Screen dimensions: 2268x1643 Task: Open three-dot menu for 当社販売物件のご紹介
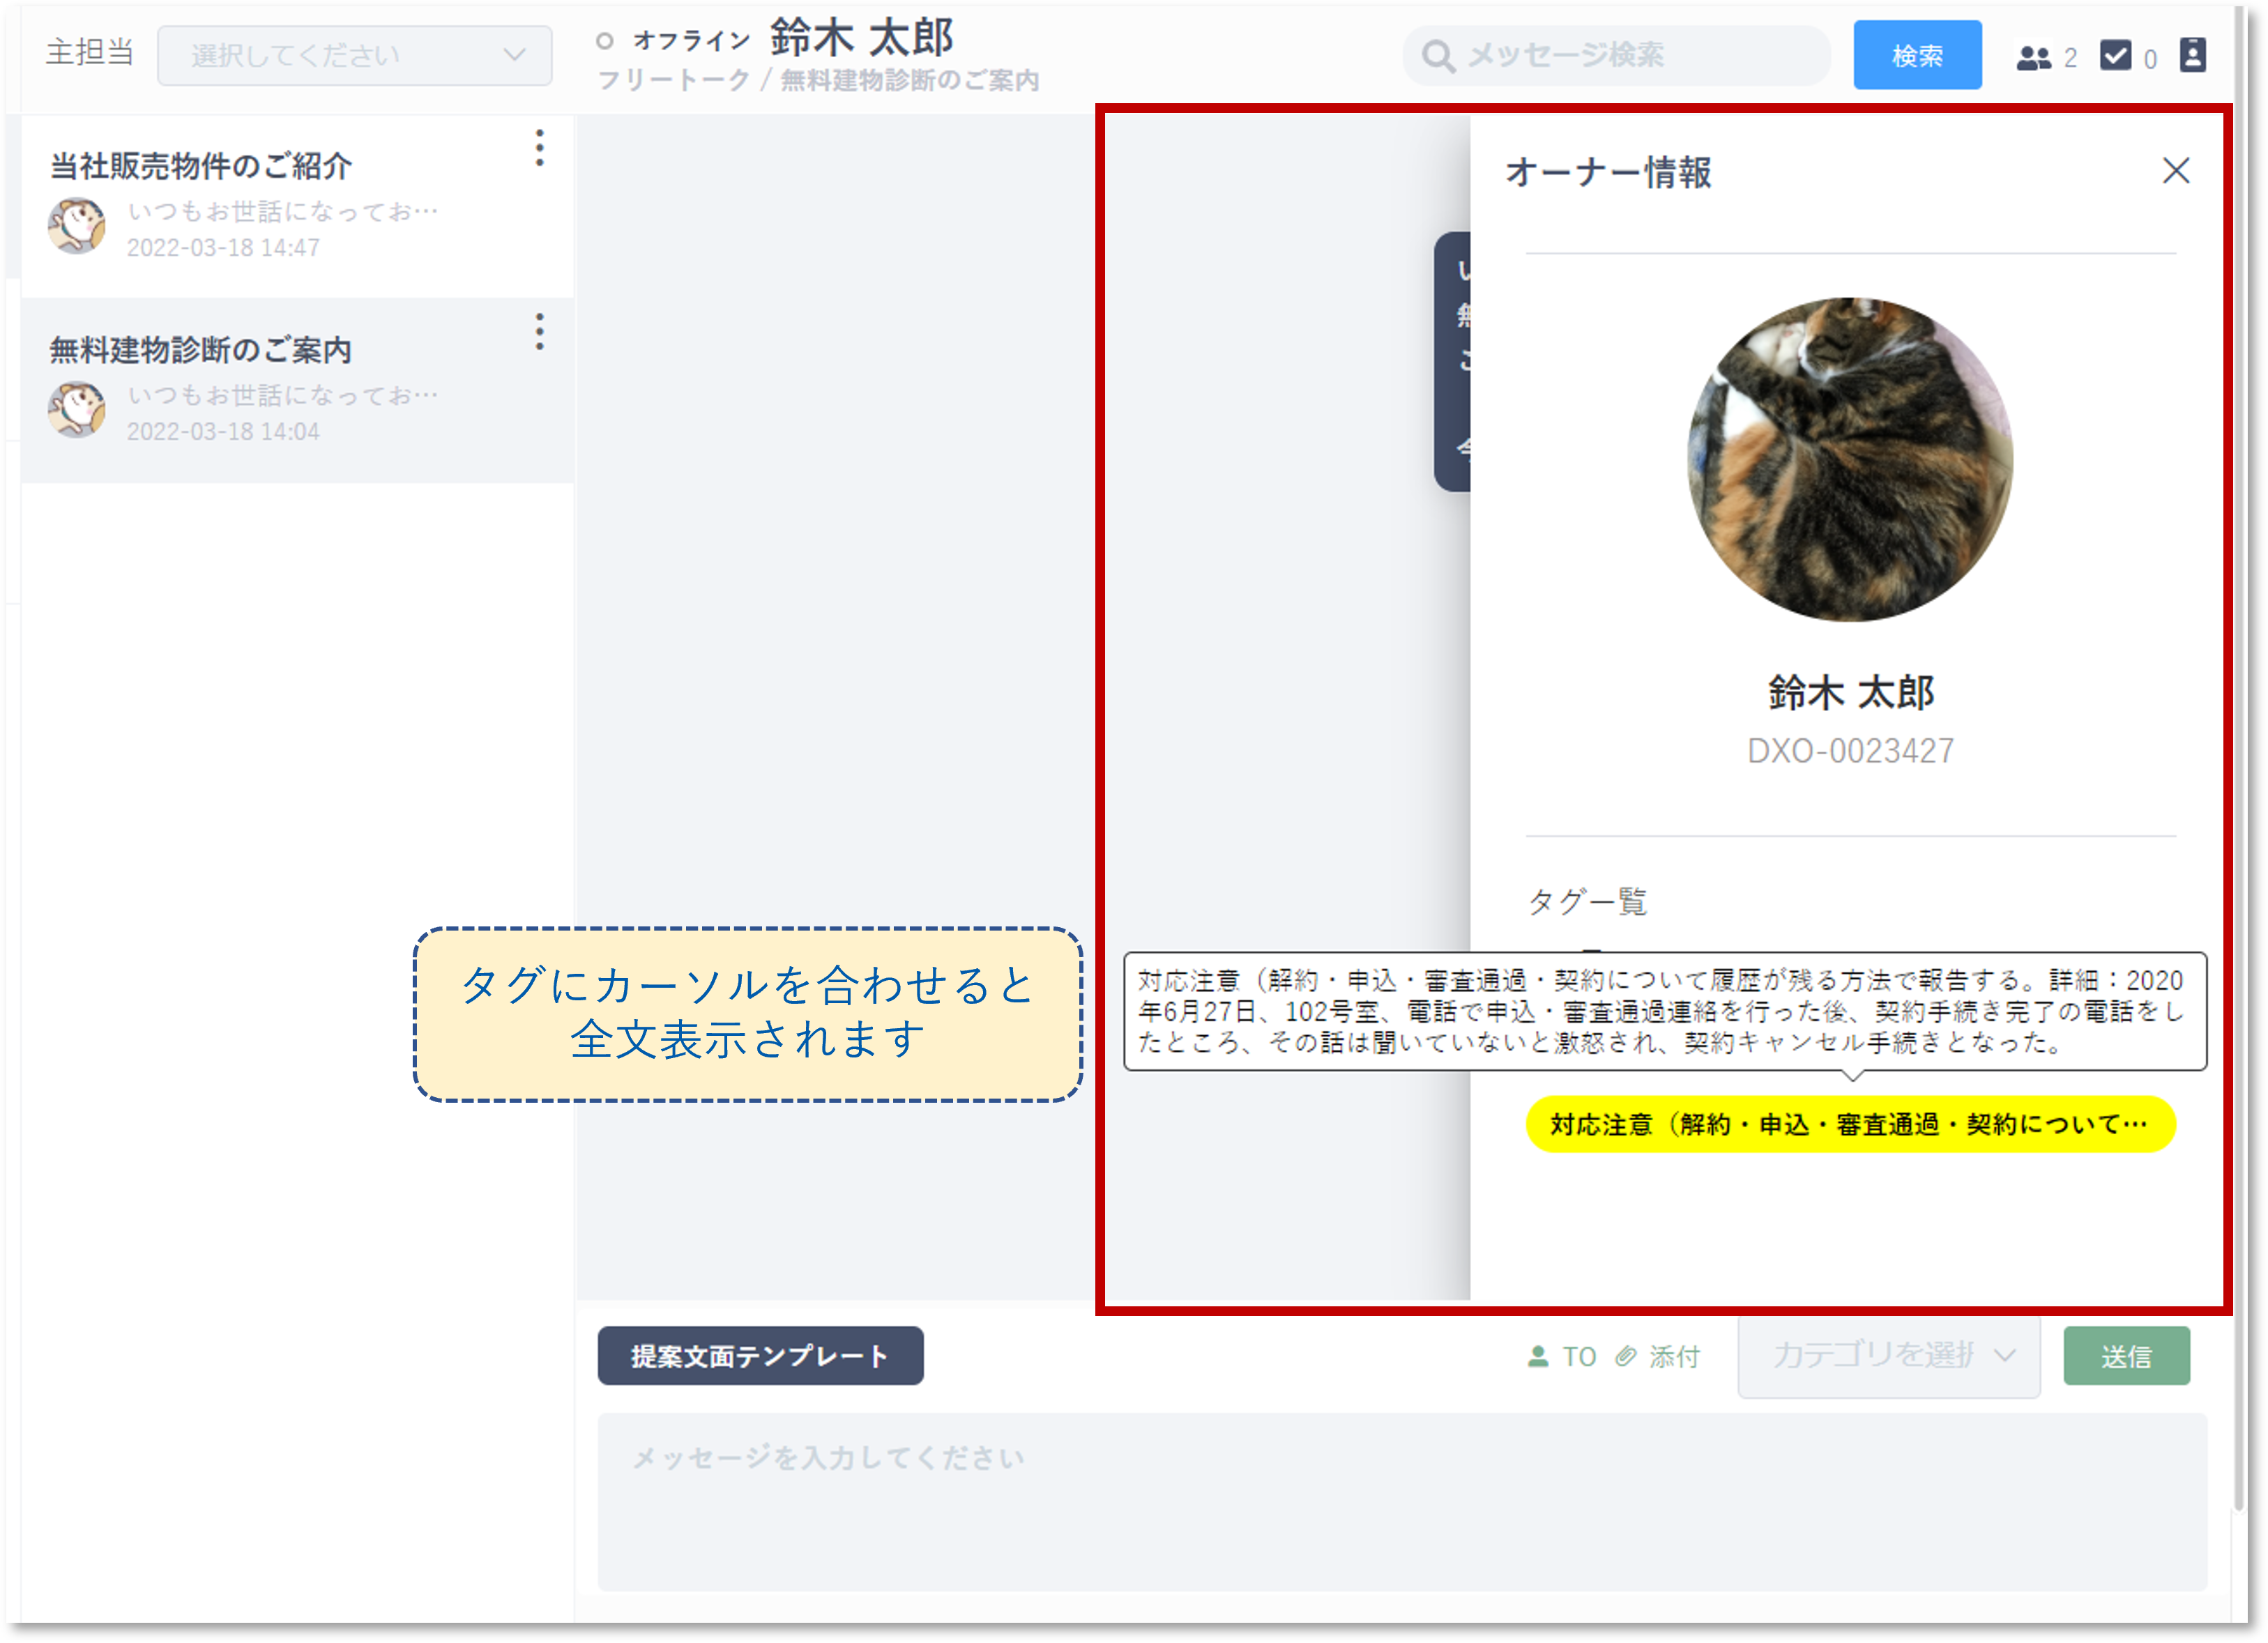[x=540, y=148]
